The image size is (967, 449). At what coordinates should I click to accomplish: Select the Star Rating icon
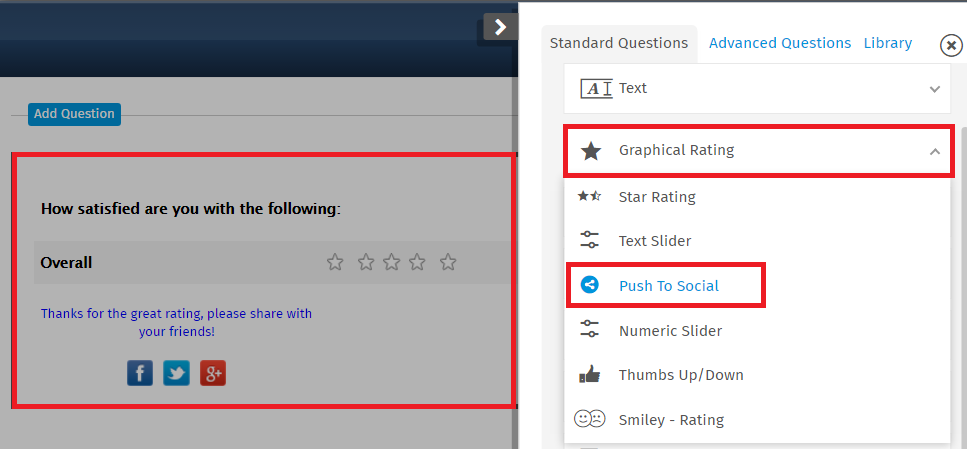(589, 197)
